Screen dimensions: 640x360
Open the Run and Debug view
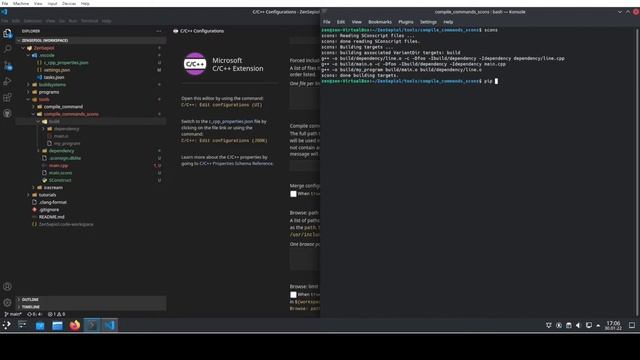click(7, 81)
